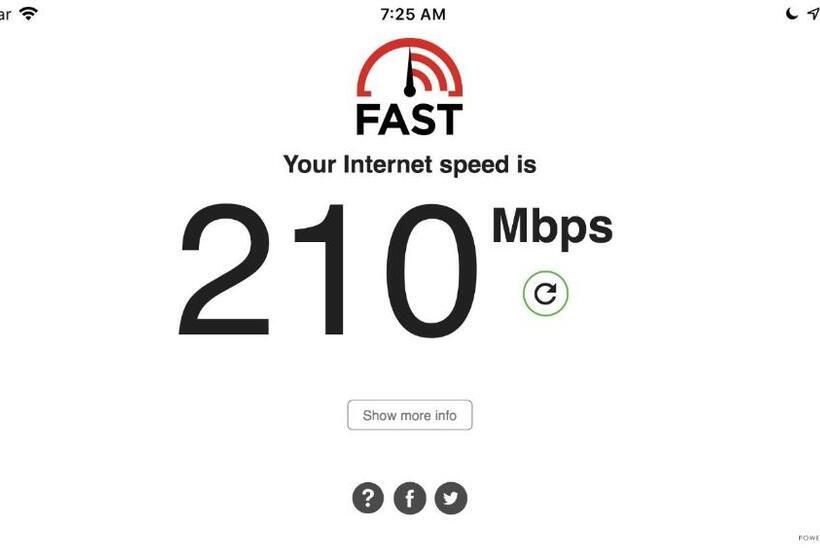The height and width of the screenshot is (560, 820).
Task: Click the red speedometer gauge graphic
Action: pyautogui.click(x=409, y=67)
